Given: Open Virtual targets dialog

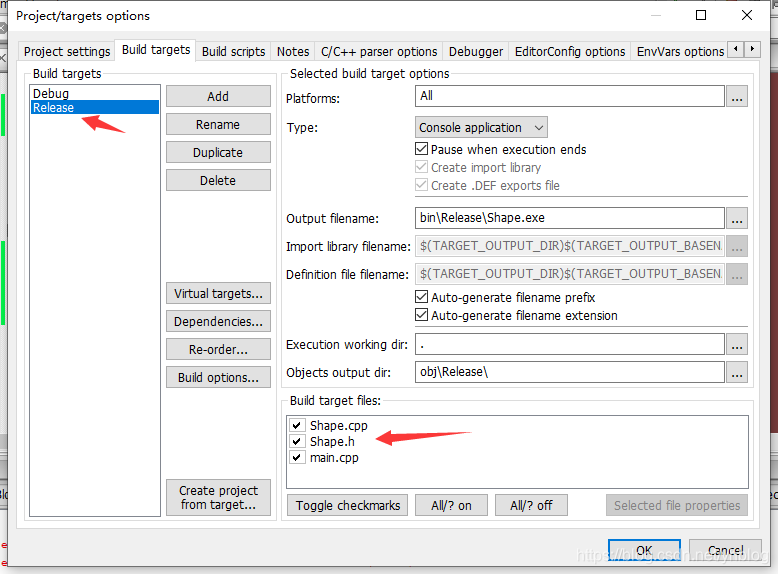Looking at the screenshot, I should tap(218, 293).
